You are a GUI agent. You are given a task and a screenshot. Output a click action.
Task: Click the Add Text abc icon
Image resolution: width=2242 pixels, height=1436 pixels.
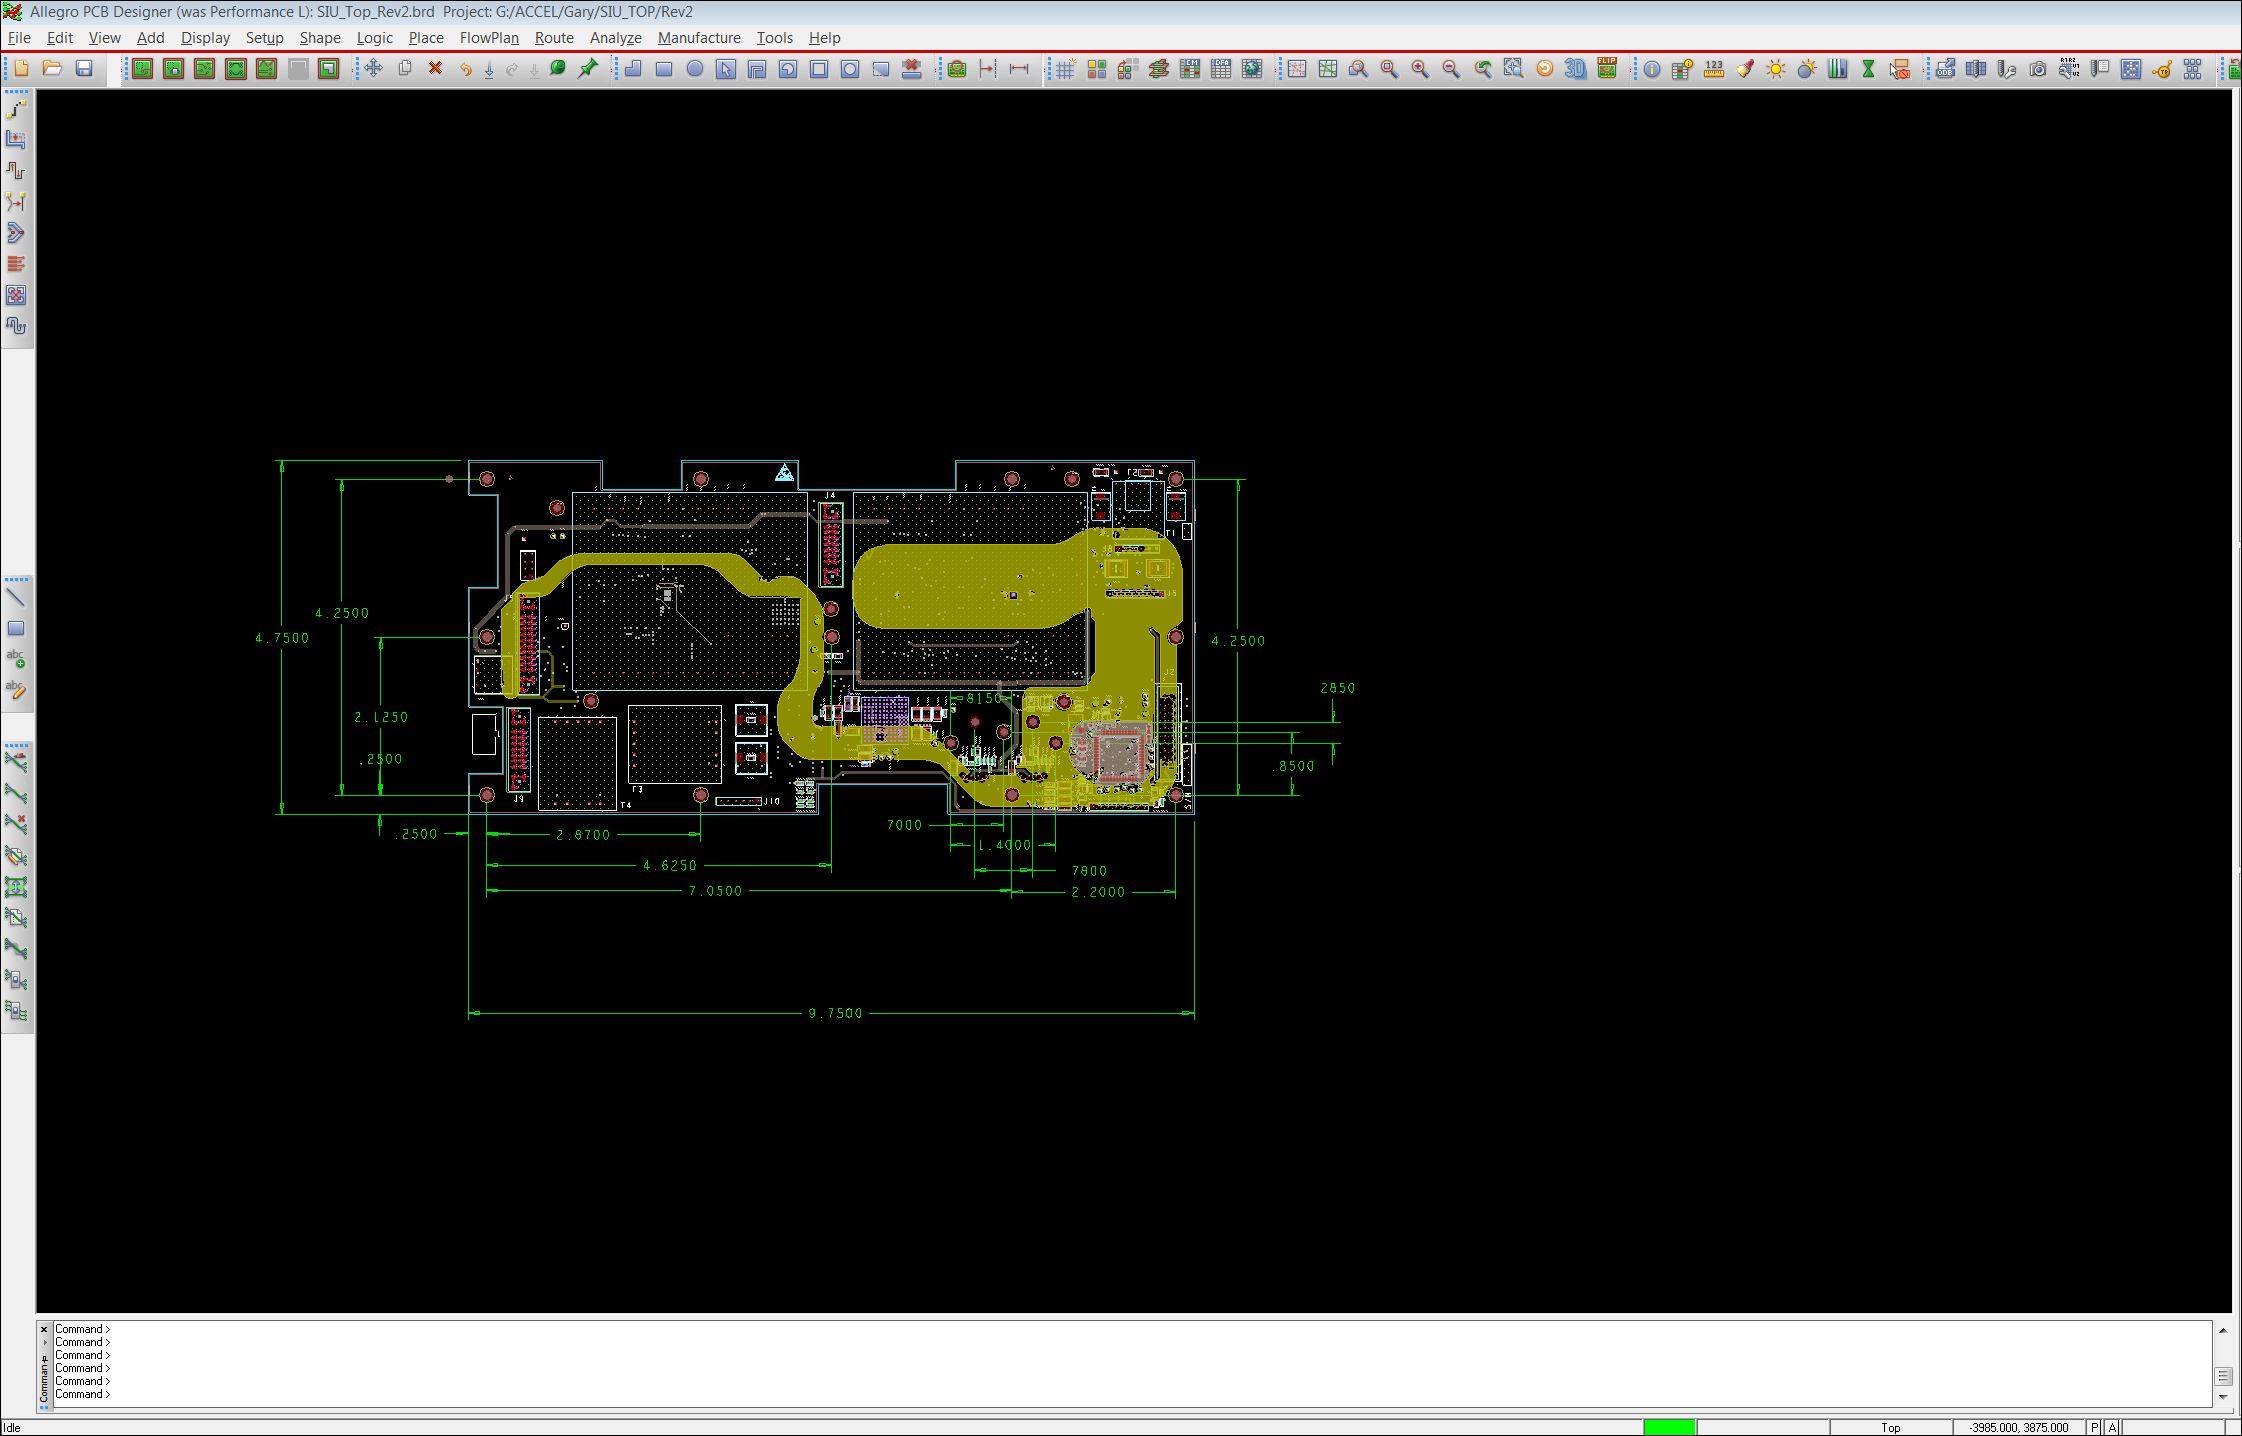pos(16,658)
